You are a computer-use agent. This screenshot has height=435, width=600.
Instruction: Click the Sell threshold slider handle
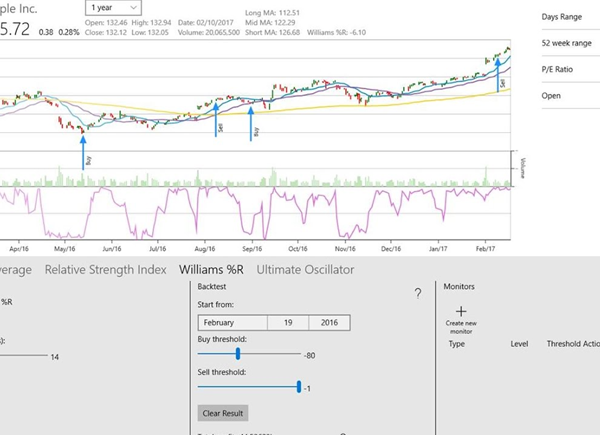coord(298,387)
